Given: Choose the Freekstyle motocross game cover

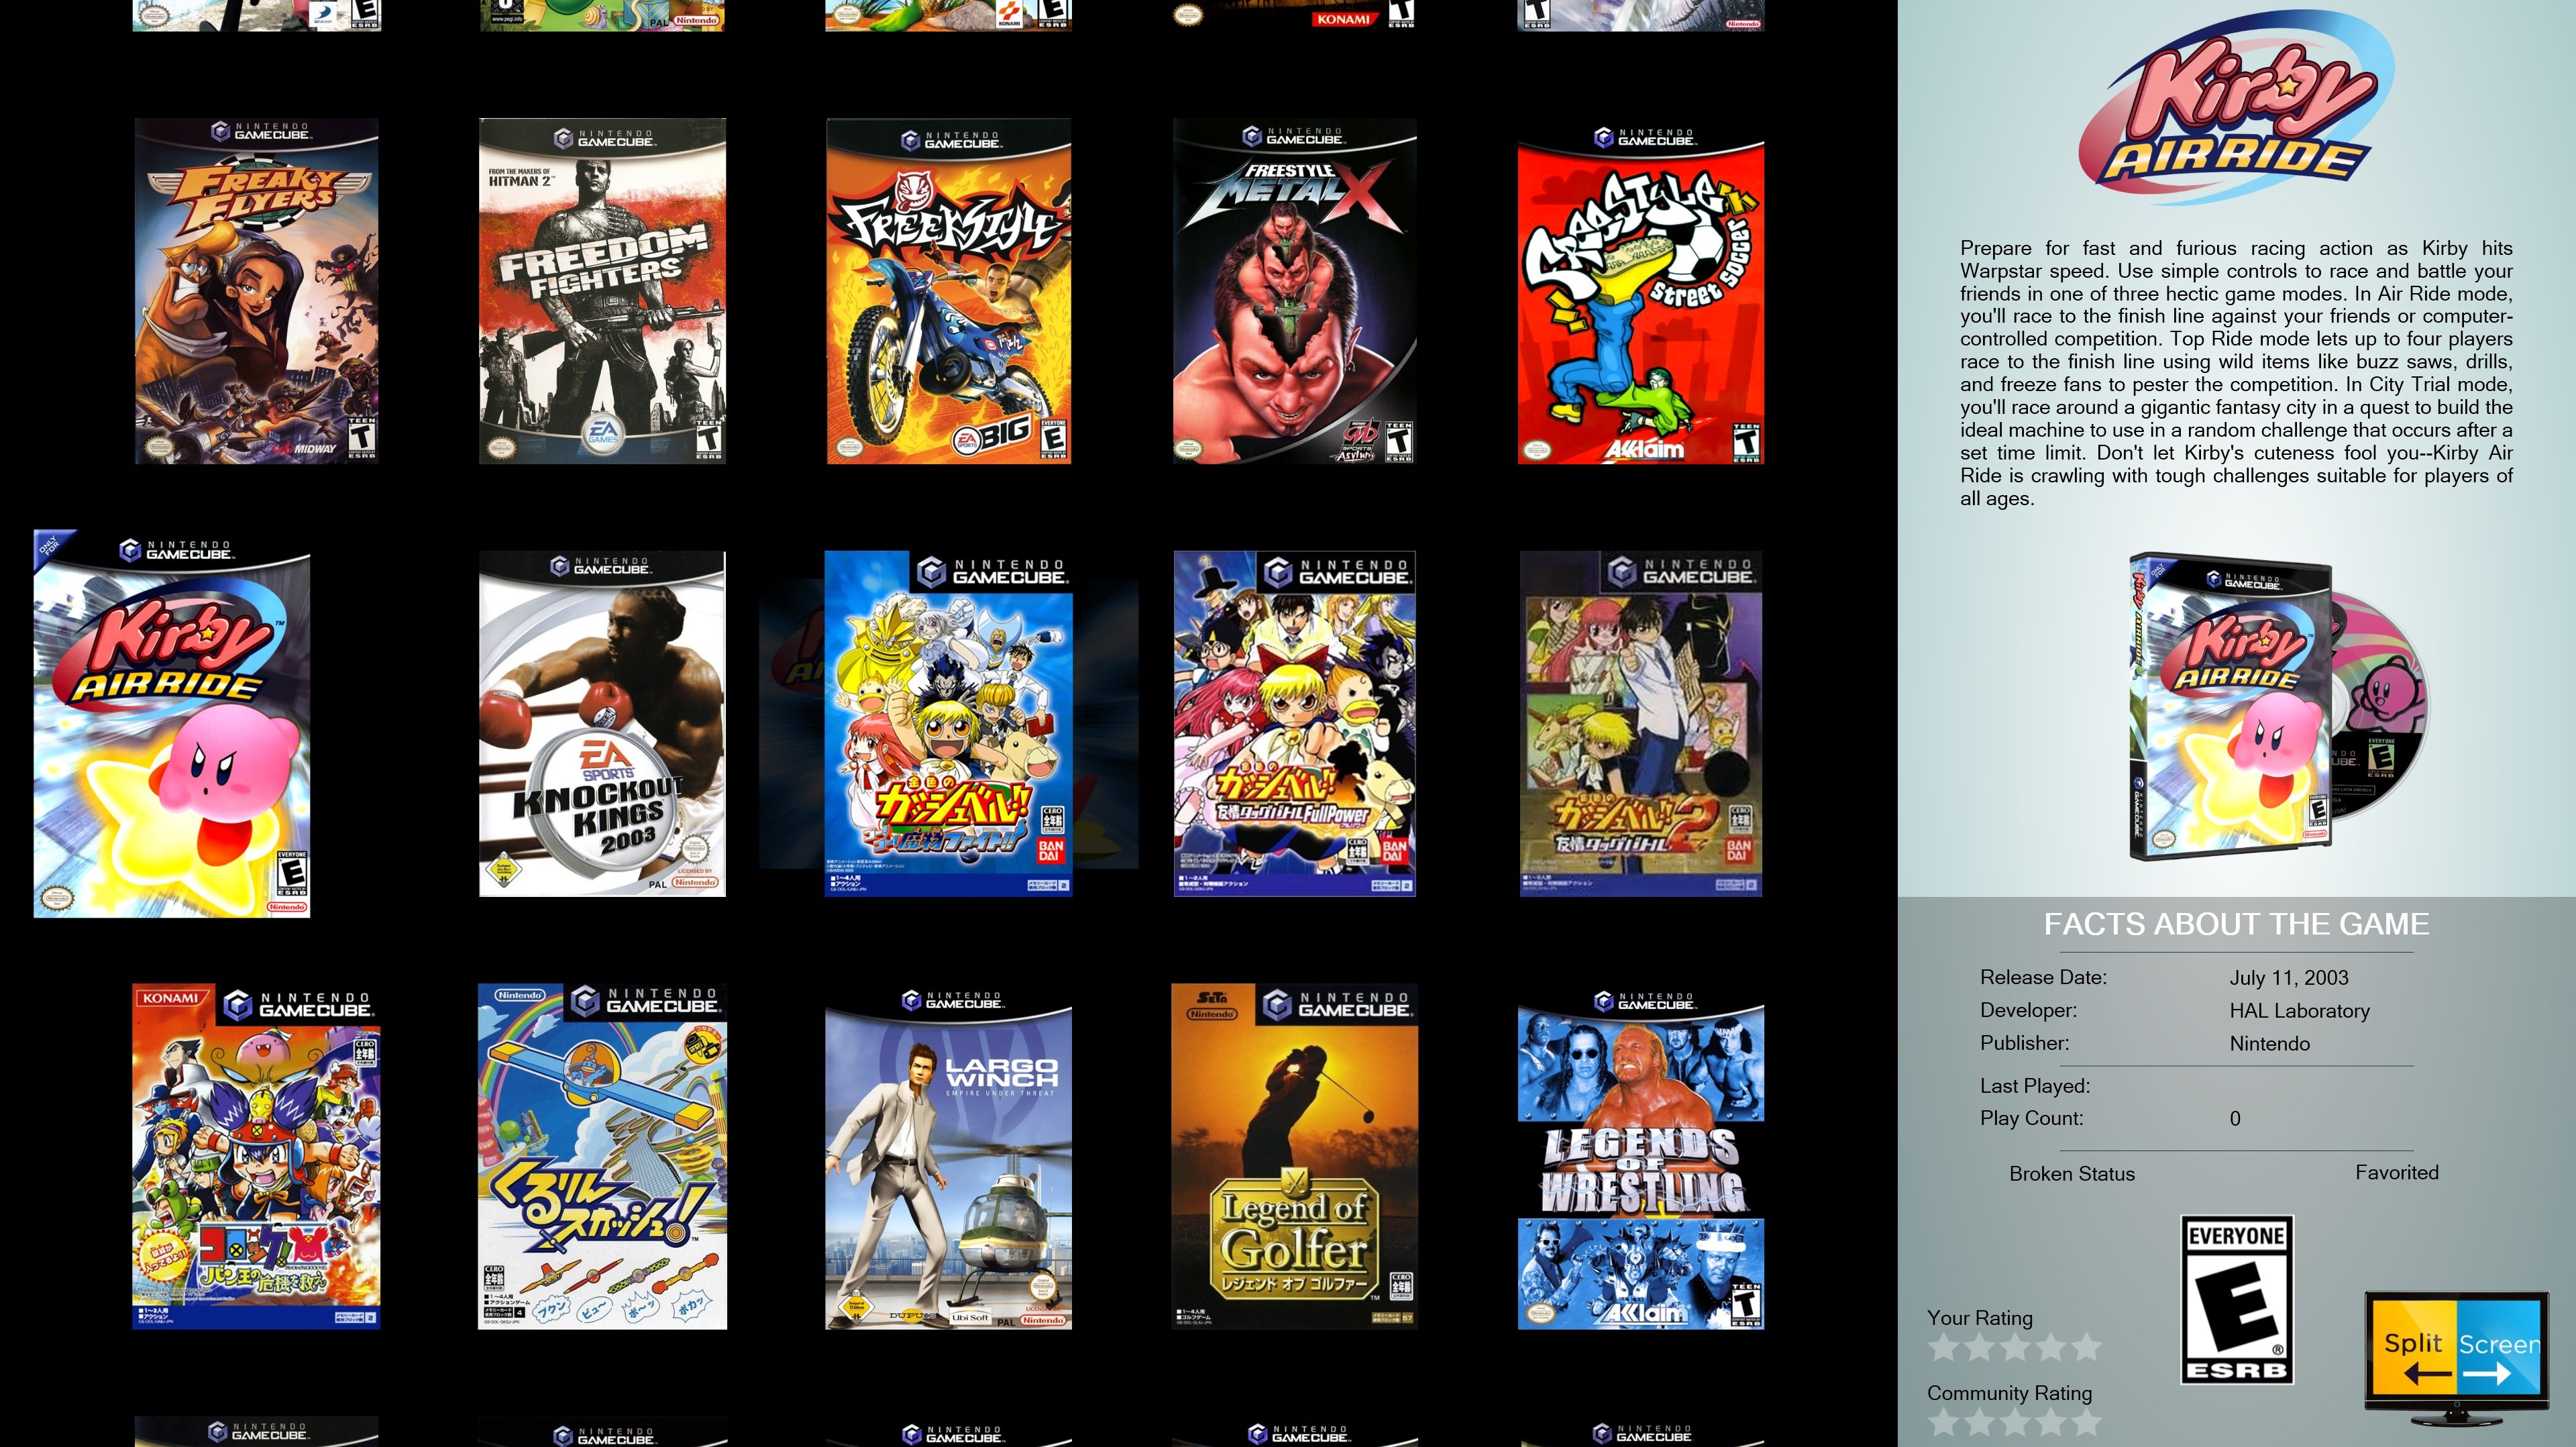Looking at the screenshot, I should 948,291.
